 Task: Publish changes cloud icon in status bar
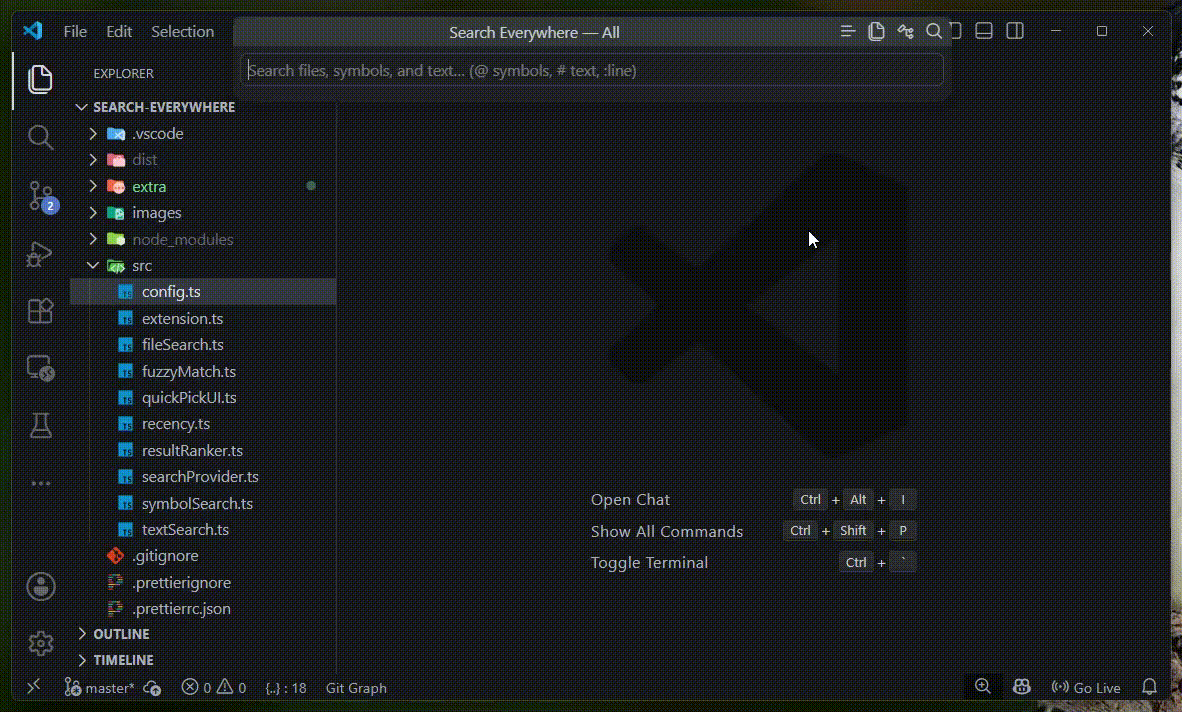(x=152, y=688)
